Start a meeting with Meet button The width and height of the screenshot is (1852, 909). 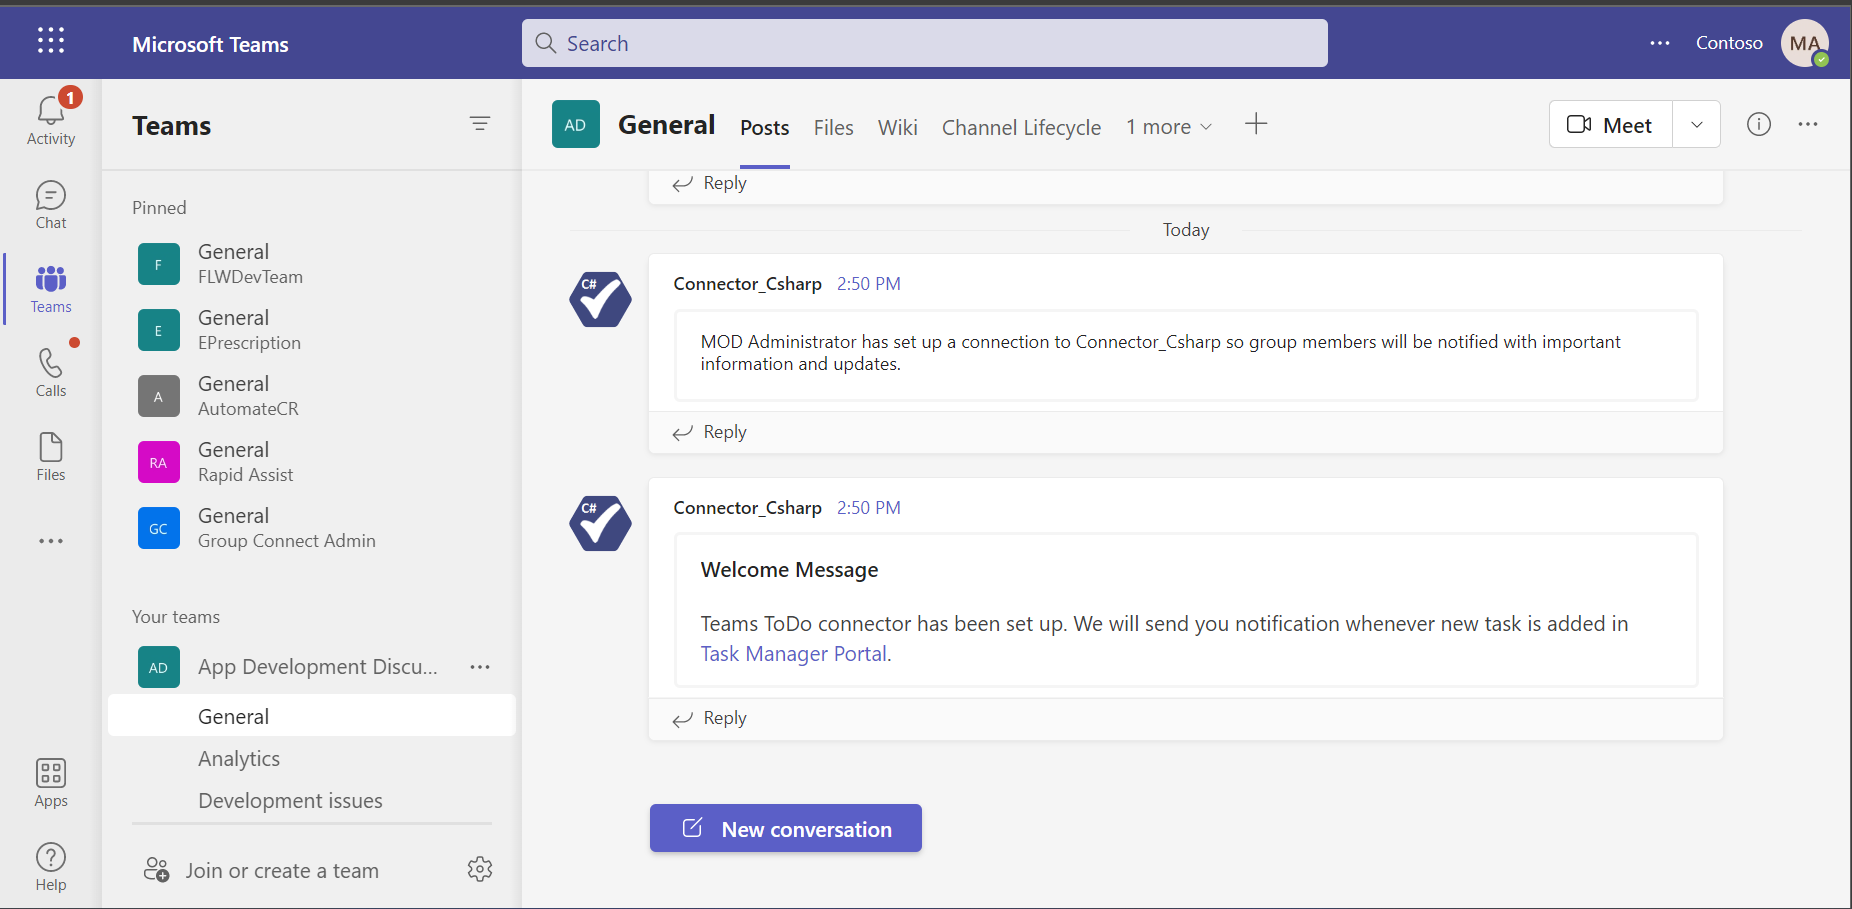pos(1611,125)
